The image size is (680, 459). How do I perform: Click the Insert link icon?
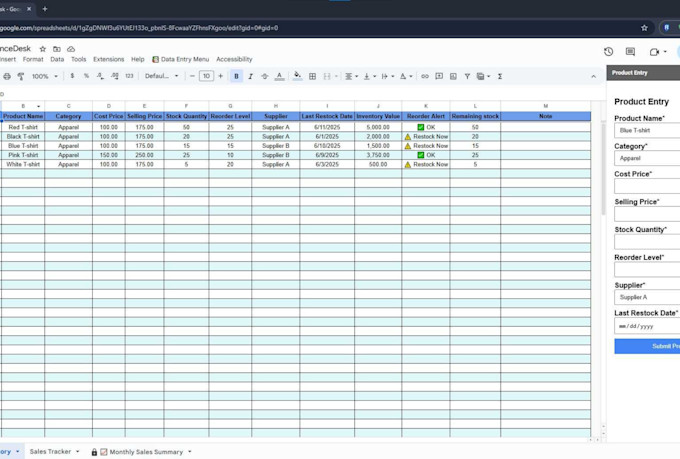(x=425, y=76)
